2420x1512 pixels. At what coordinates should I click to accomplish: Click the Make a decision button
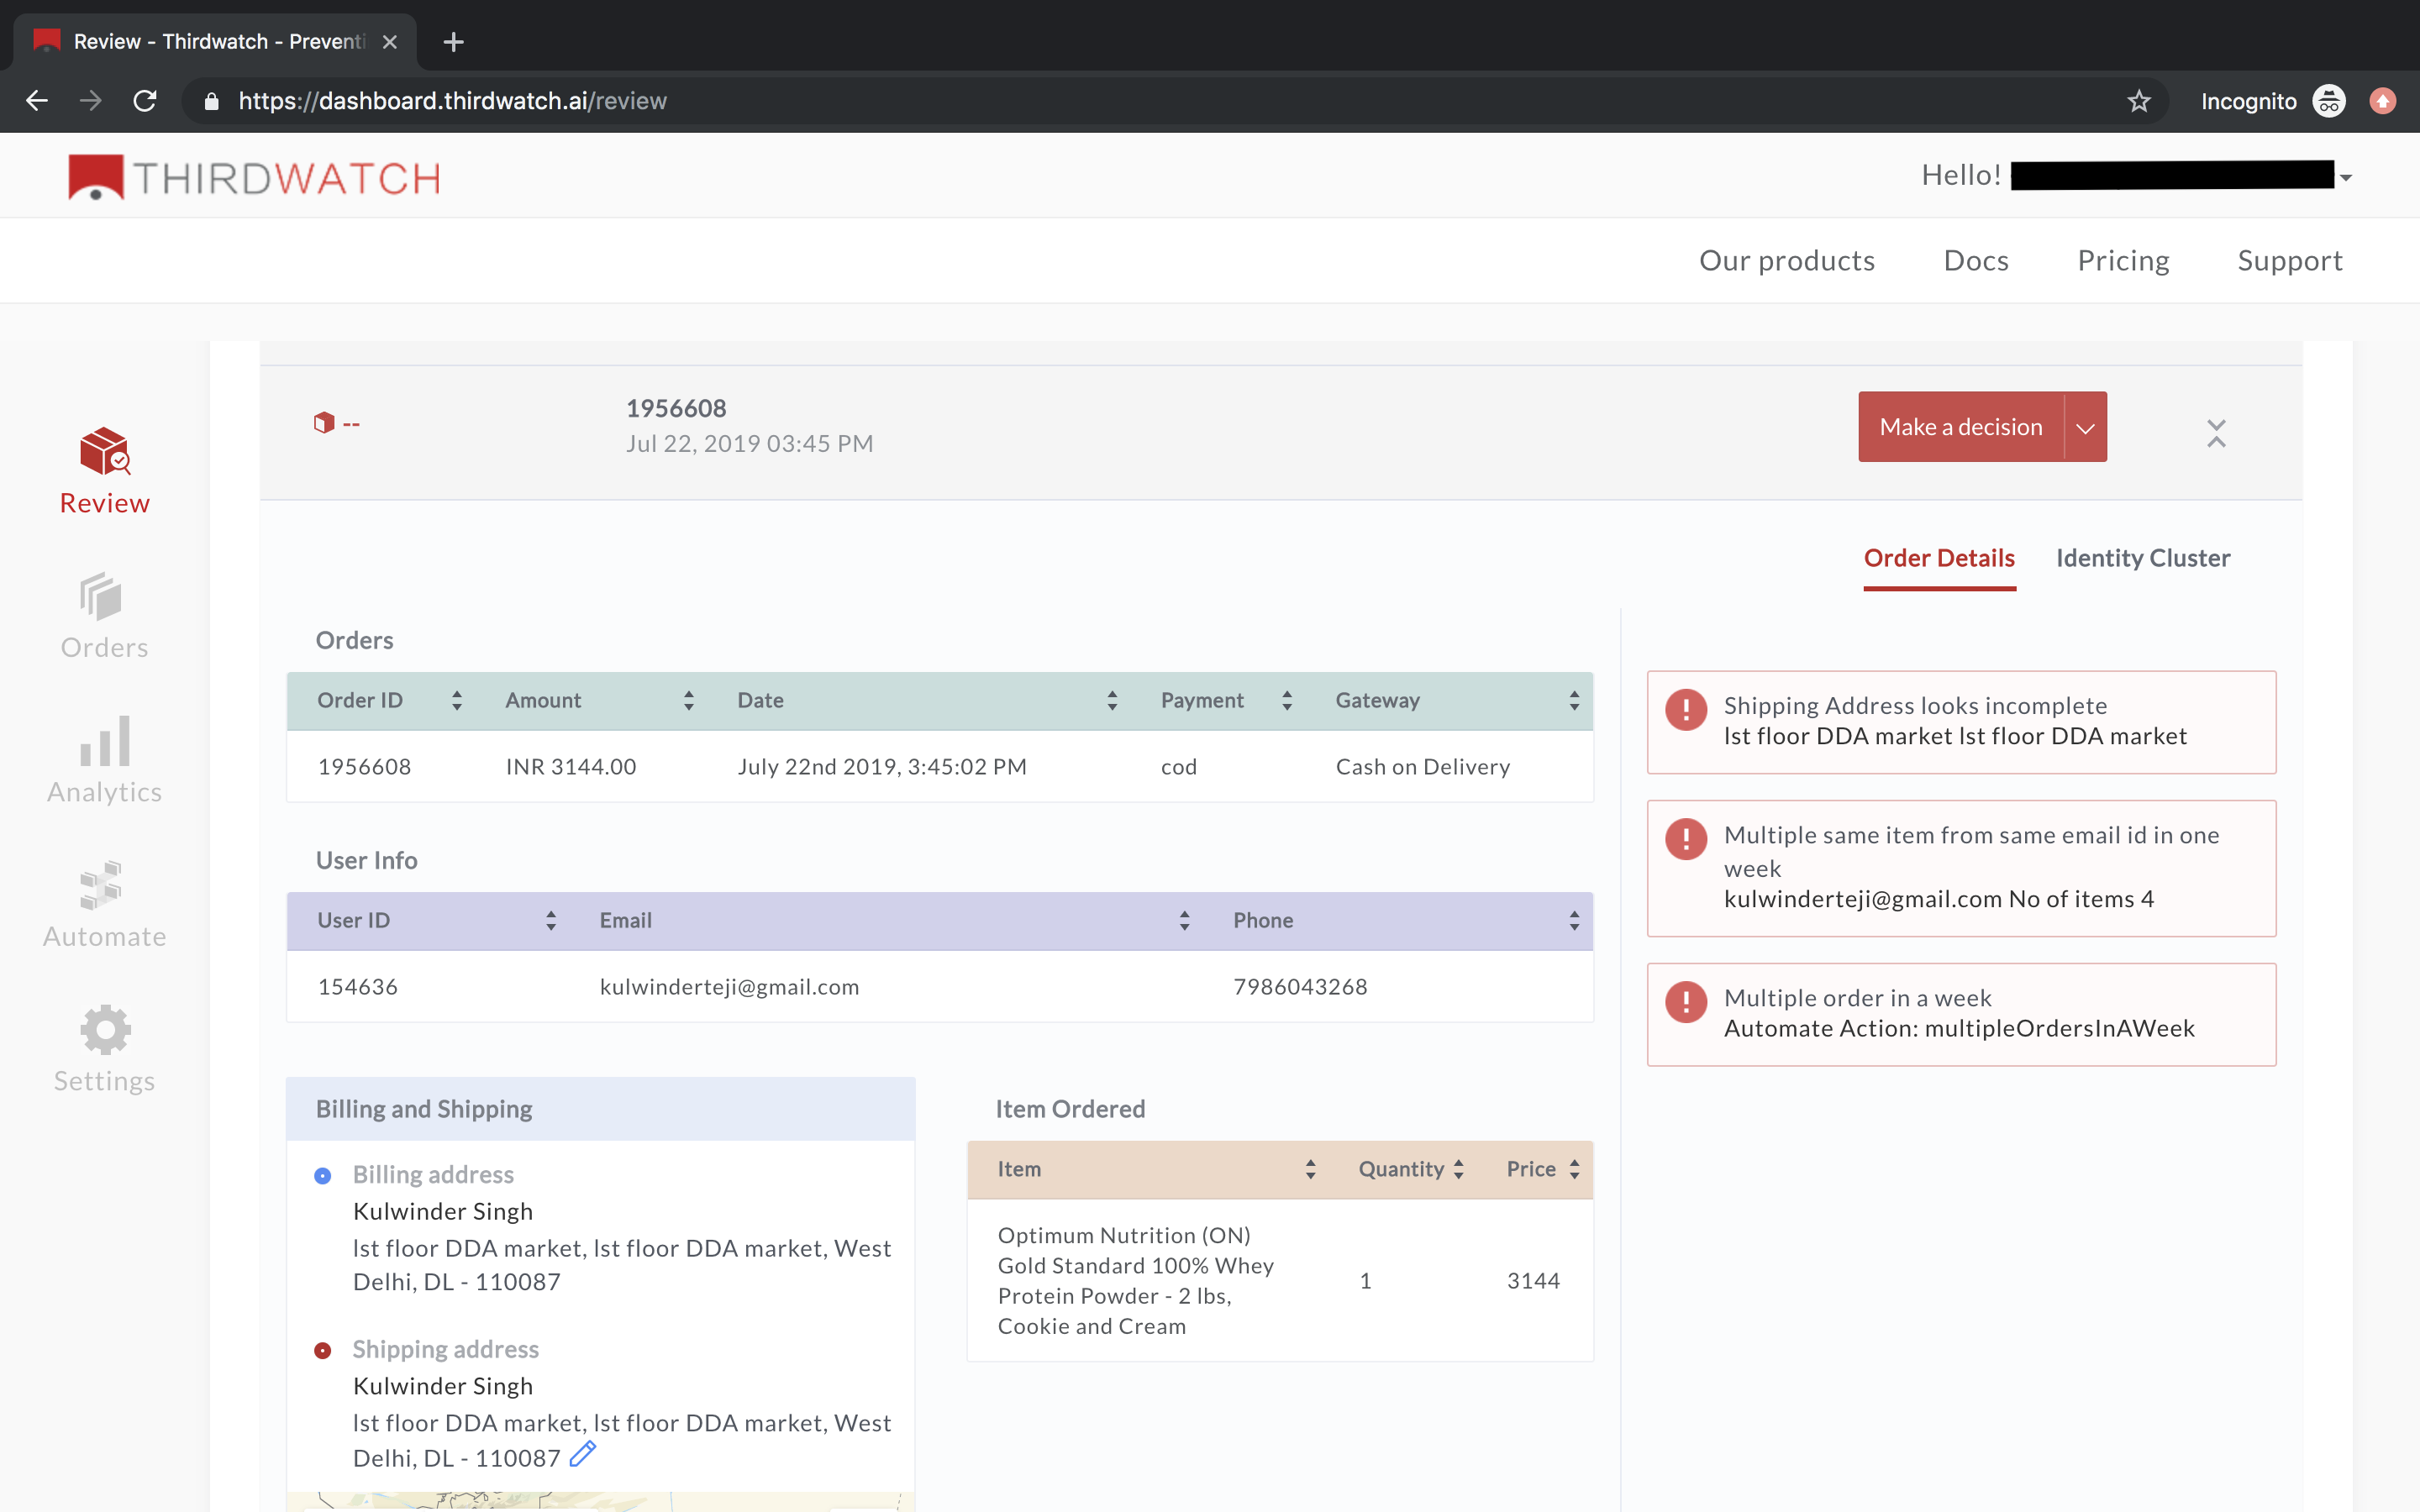point(1961,427)
